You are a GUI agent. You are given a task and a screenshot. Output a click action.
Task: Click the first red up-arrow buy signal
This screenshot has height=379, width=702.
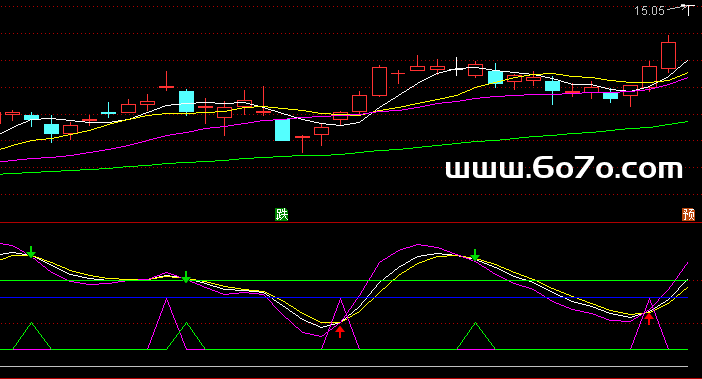[x=340, y=332]
